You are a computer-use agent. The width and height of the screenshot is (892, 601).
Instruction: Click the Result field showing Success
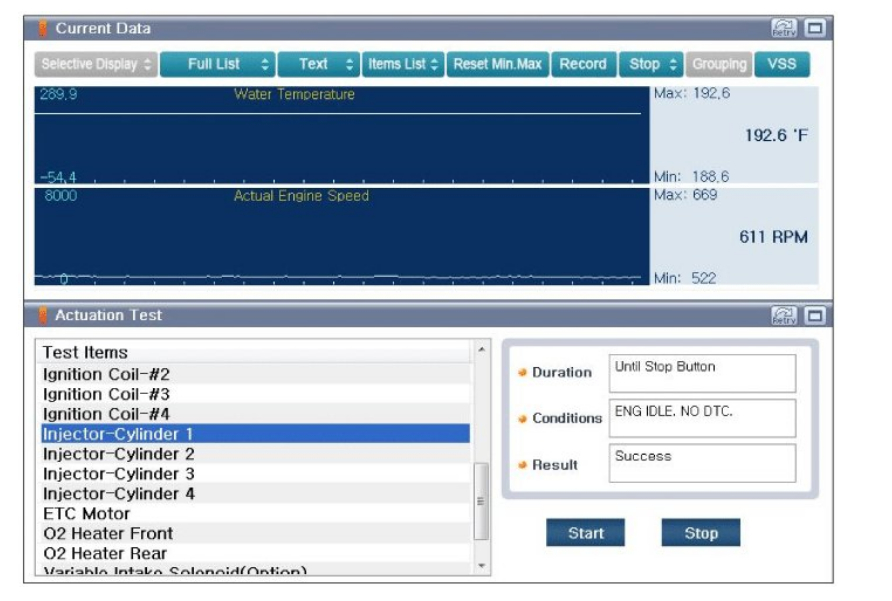pos(702,463)
